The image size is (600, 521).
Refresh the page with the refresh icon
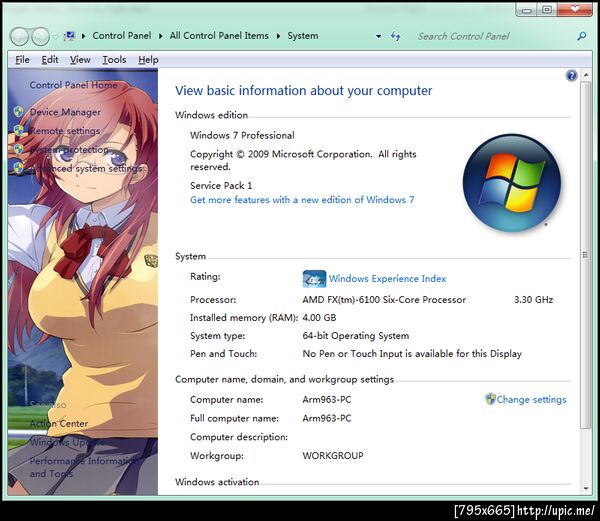point(395,36)
